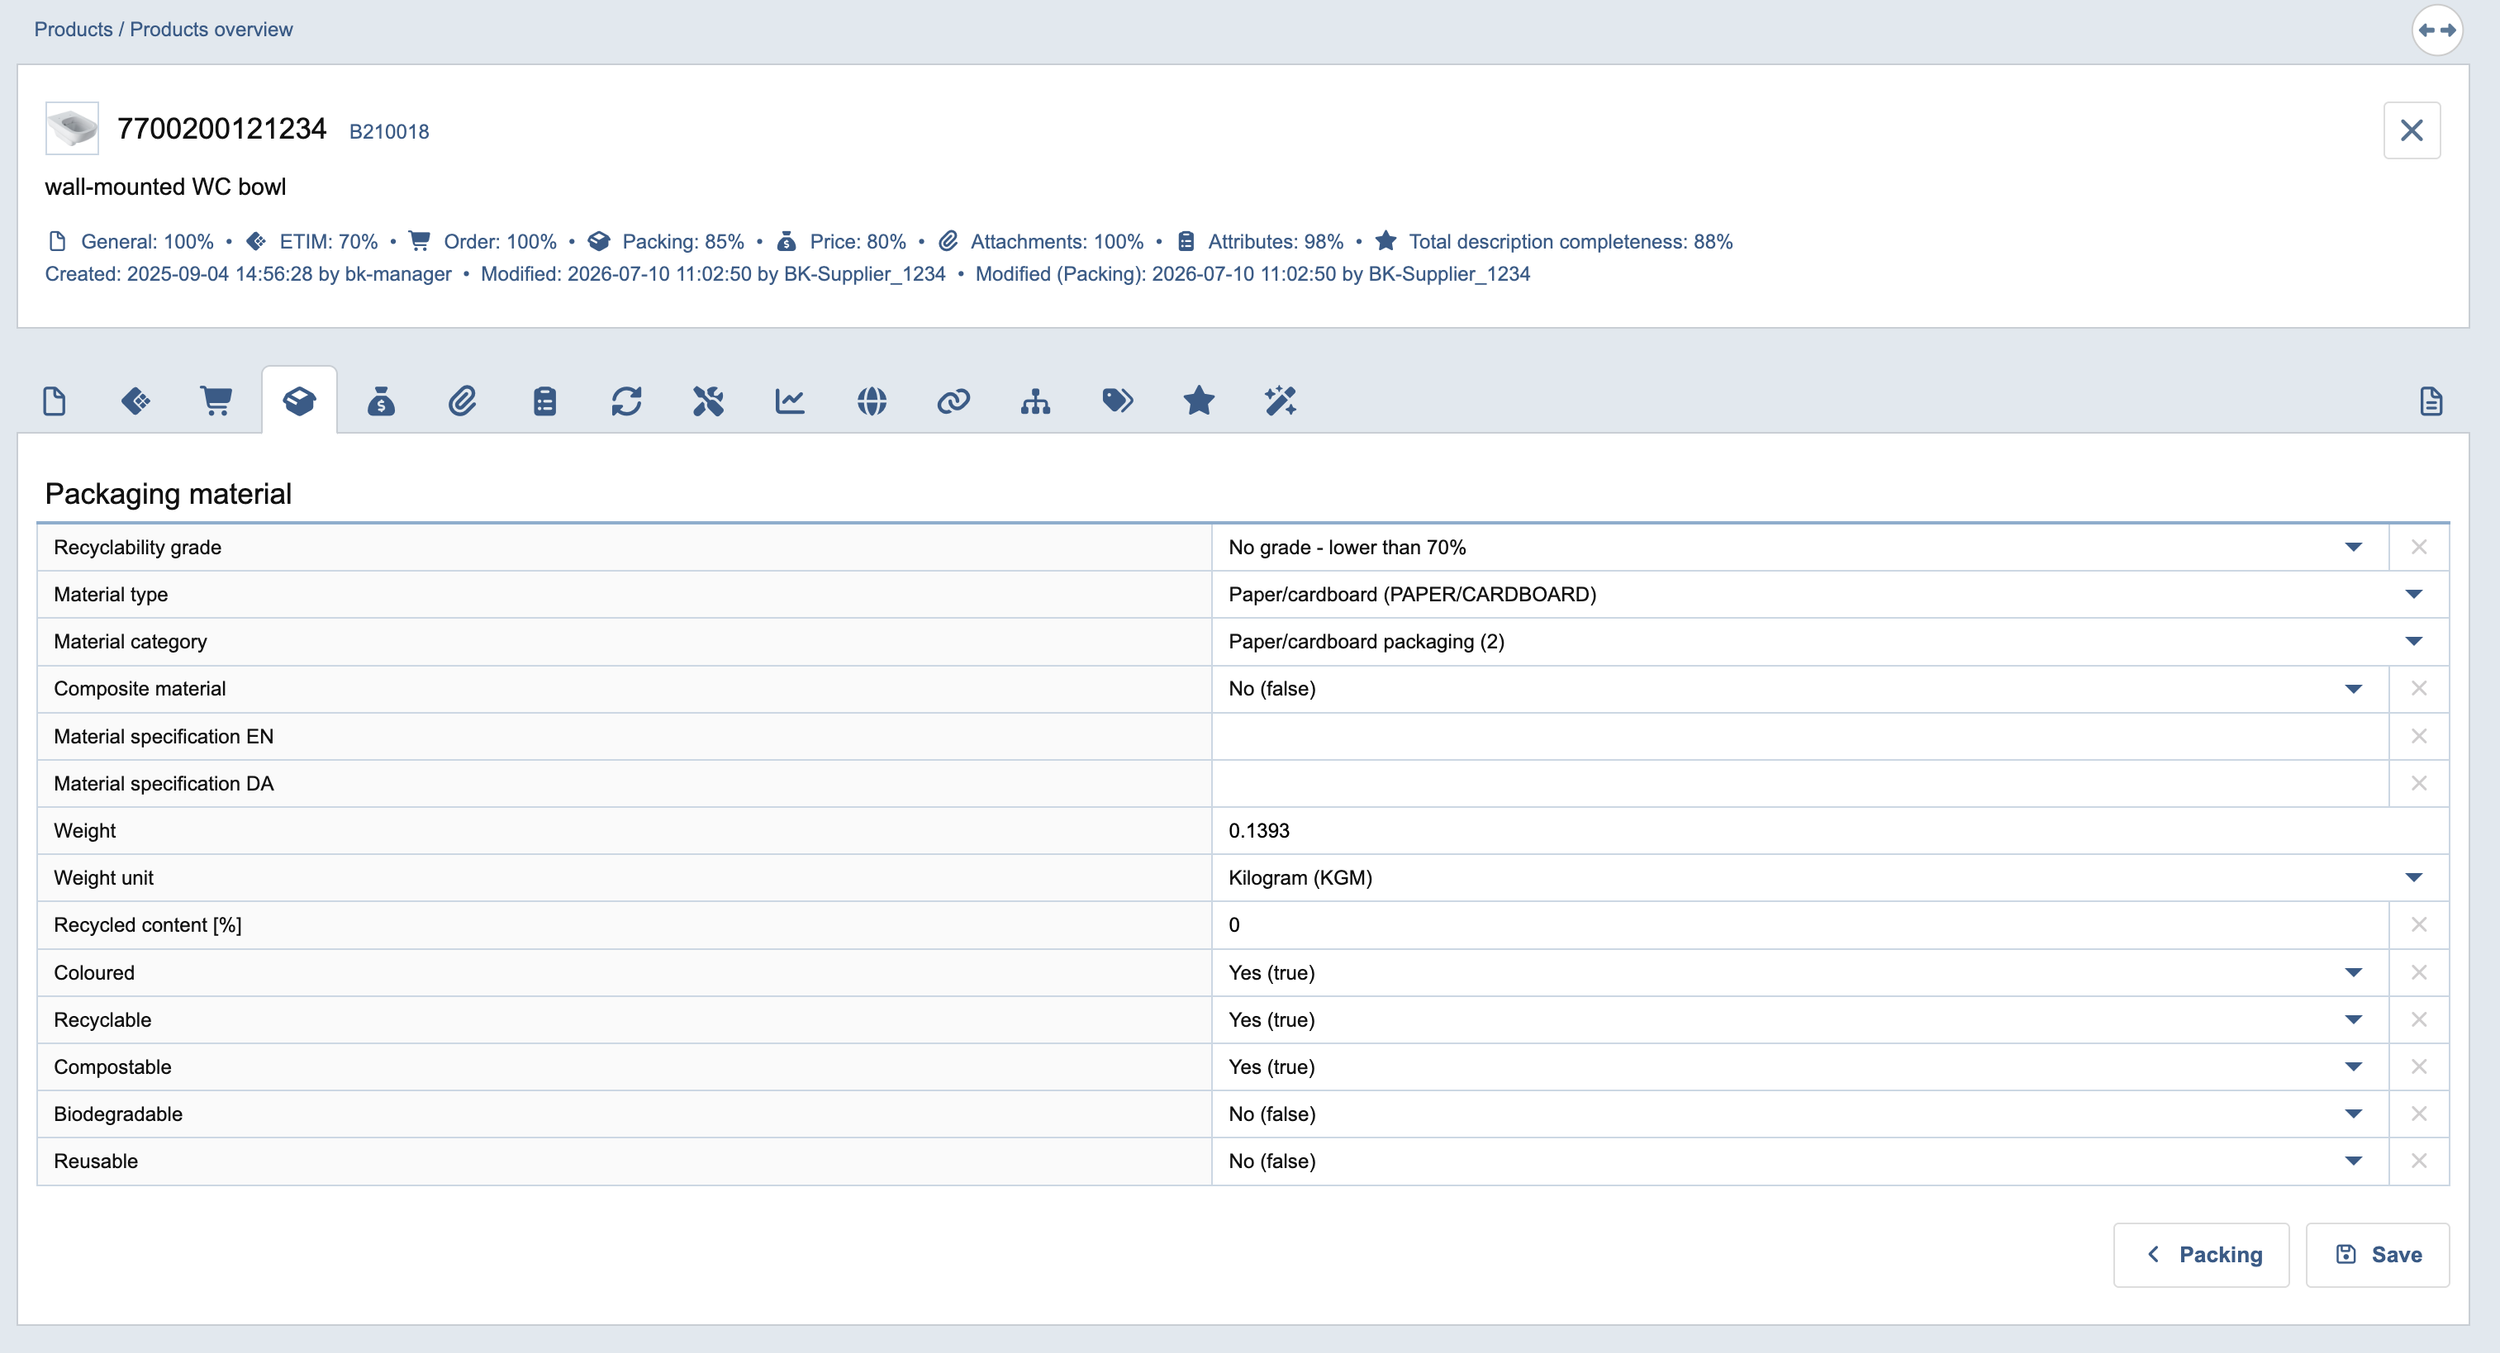Open the Products overview breadcrumb link
The width and height of the screenshot is (2500, 1353).
(x=211, y=29)
